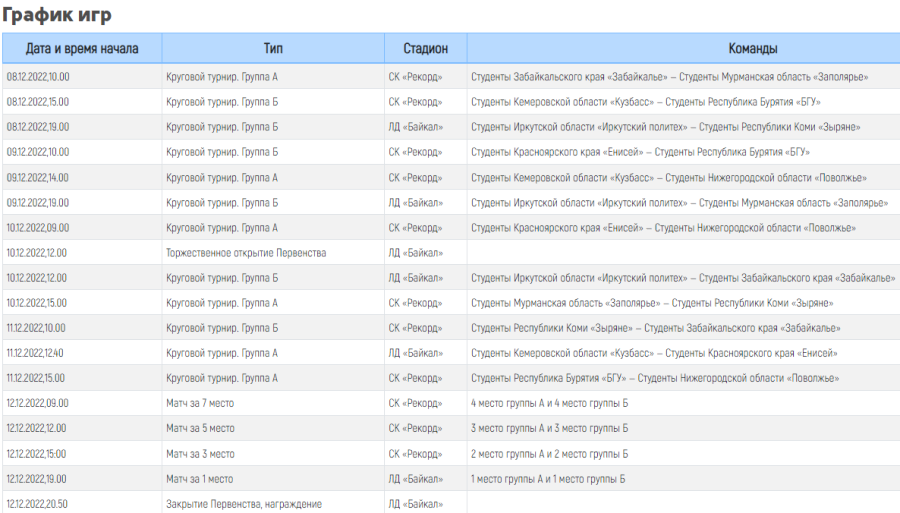
Task: Click the «Матч за 3 место» cell
Action: click(x=200, y=454)
